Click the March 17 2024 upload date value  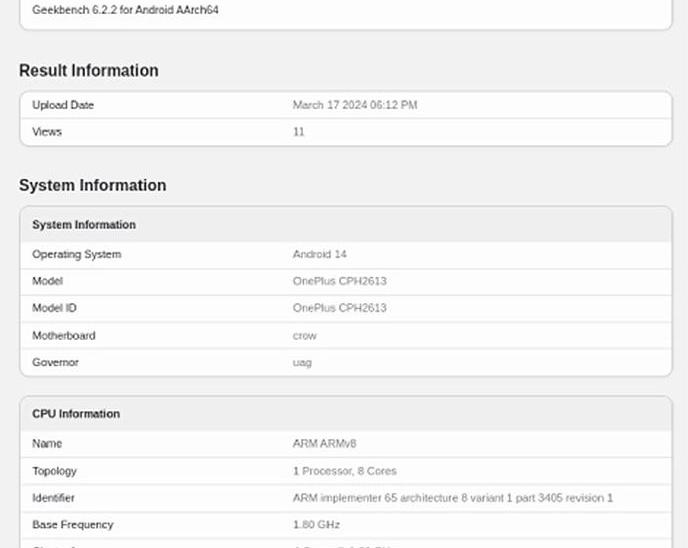[355, 105]
